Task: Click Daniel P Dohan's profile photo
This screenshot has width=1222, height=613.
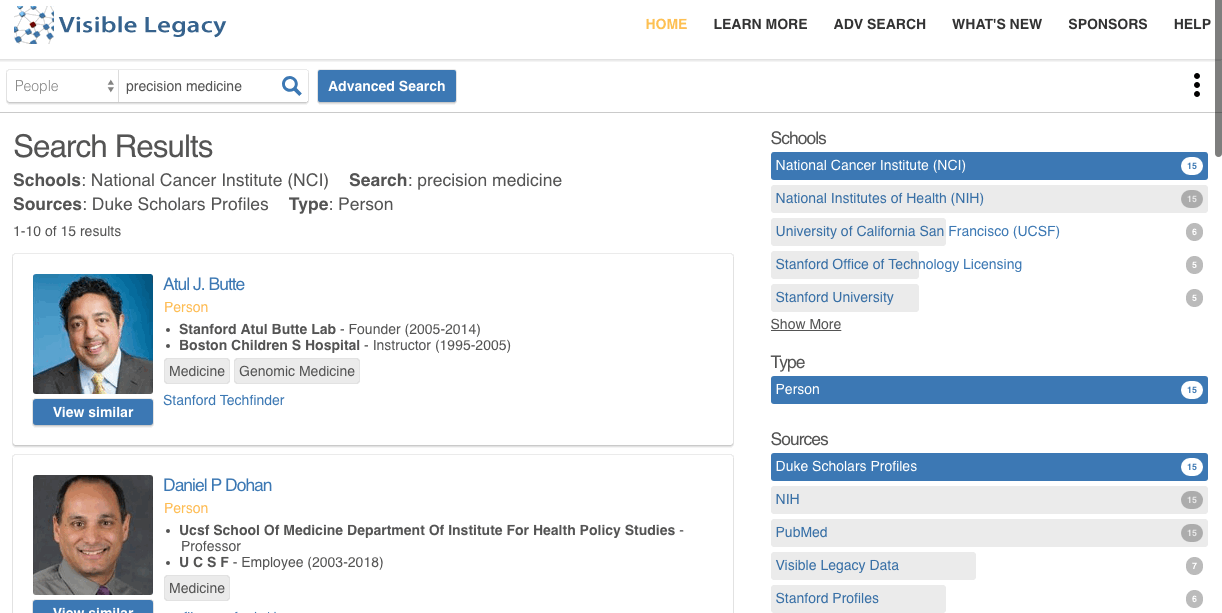Action: click(x=93, y=535)
